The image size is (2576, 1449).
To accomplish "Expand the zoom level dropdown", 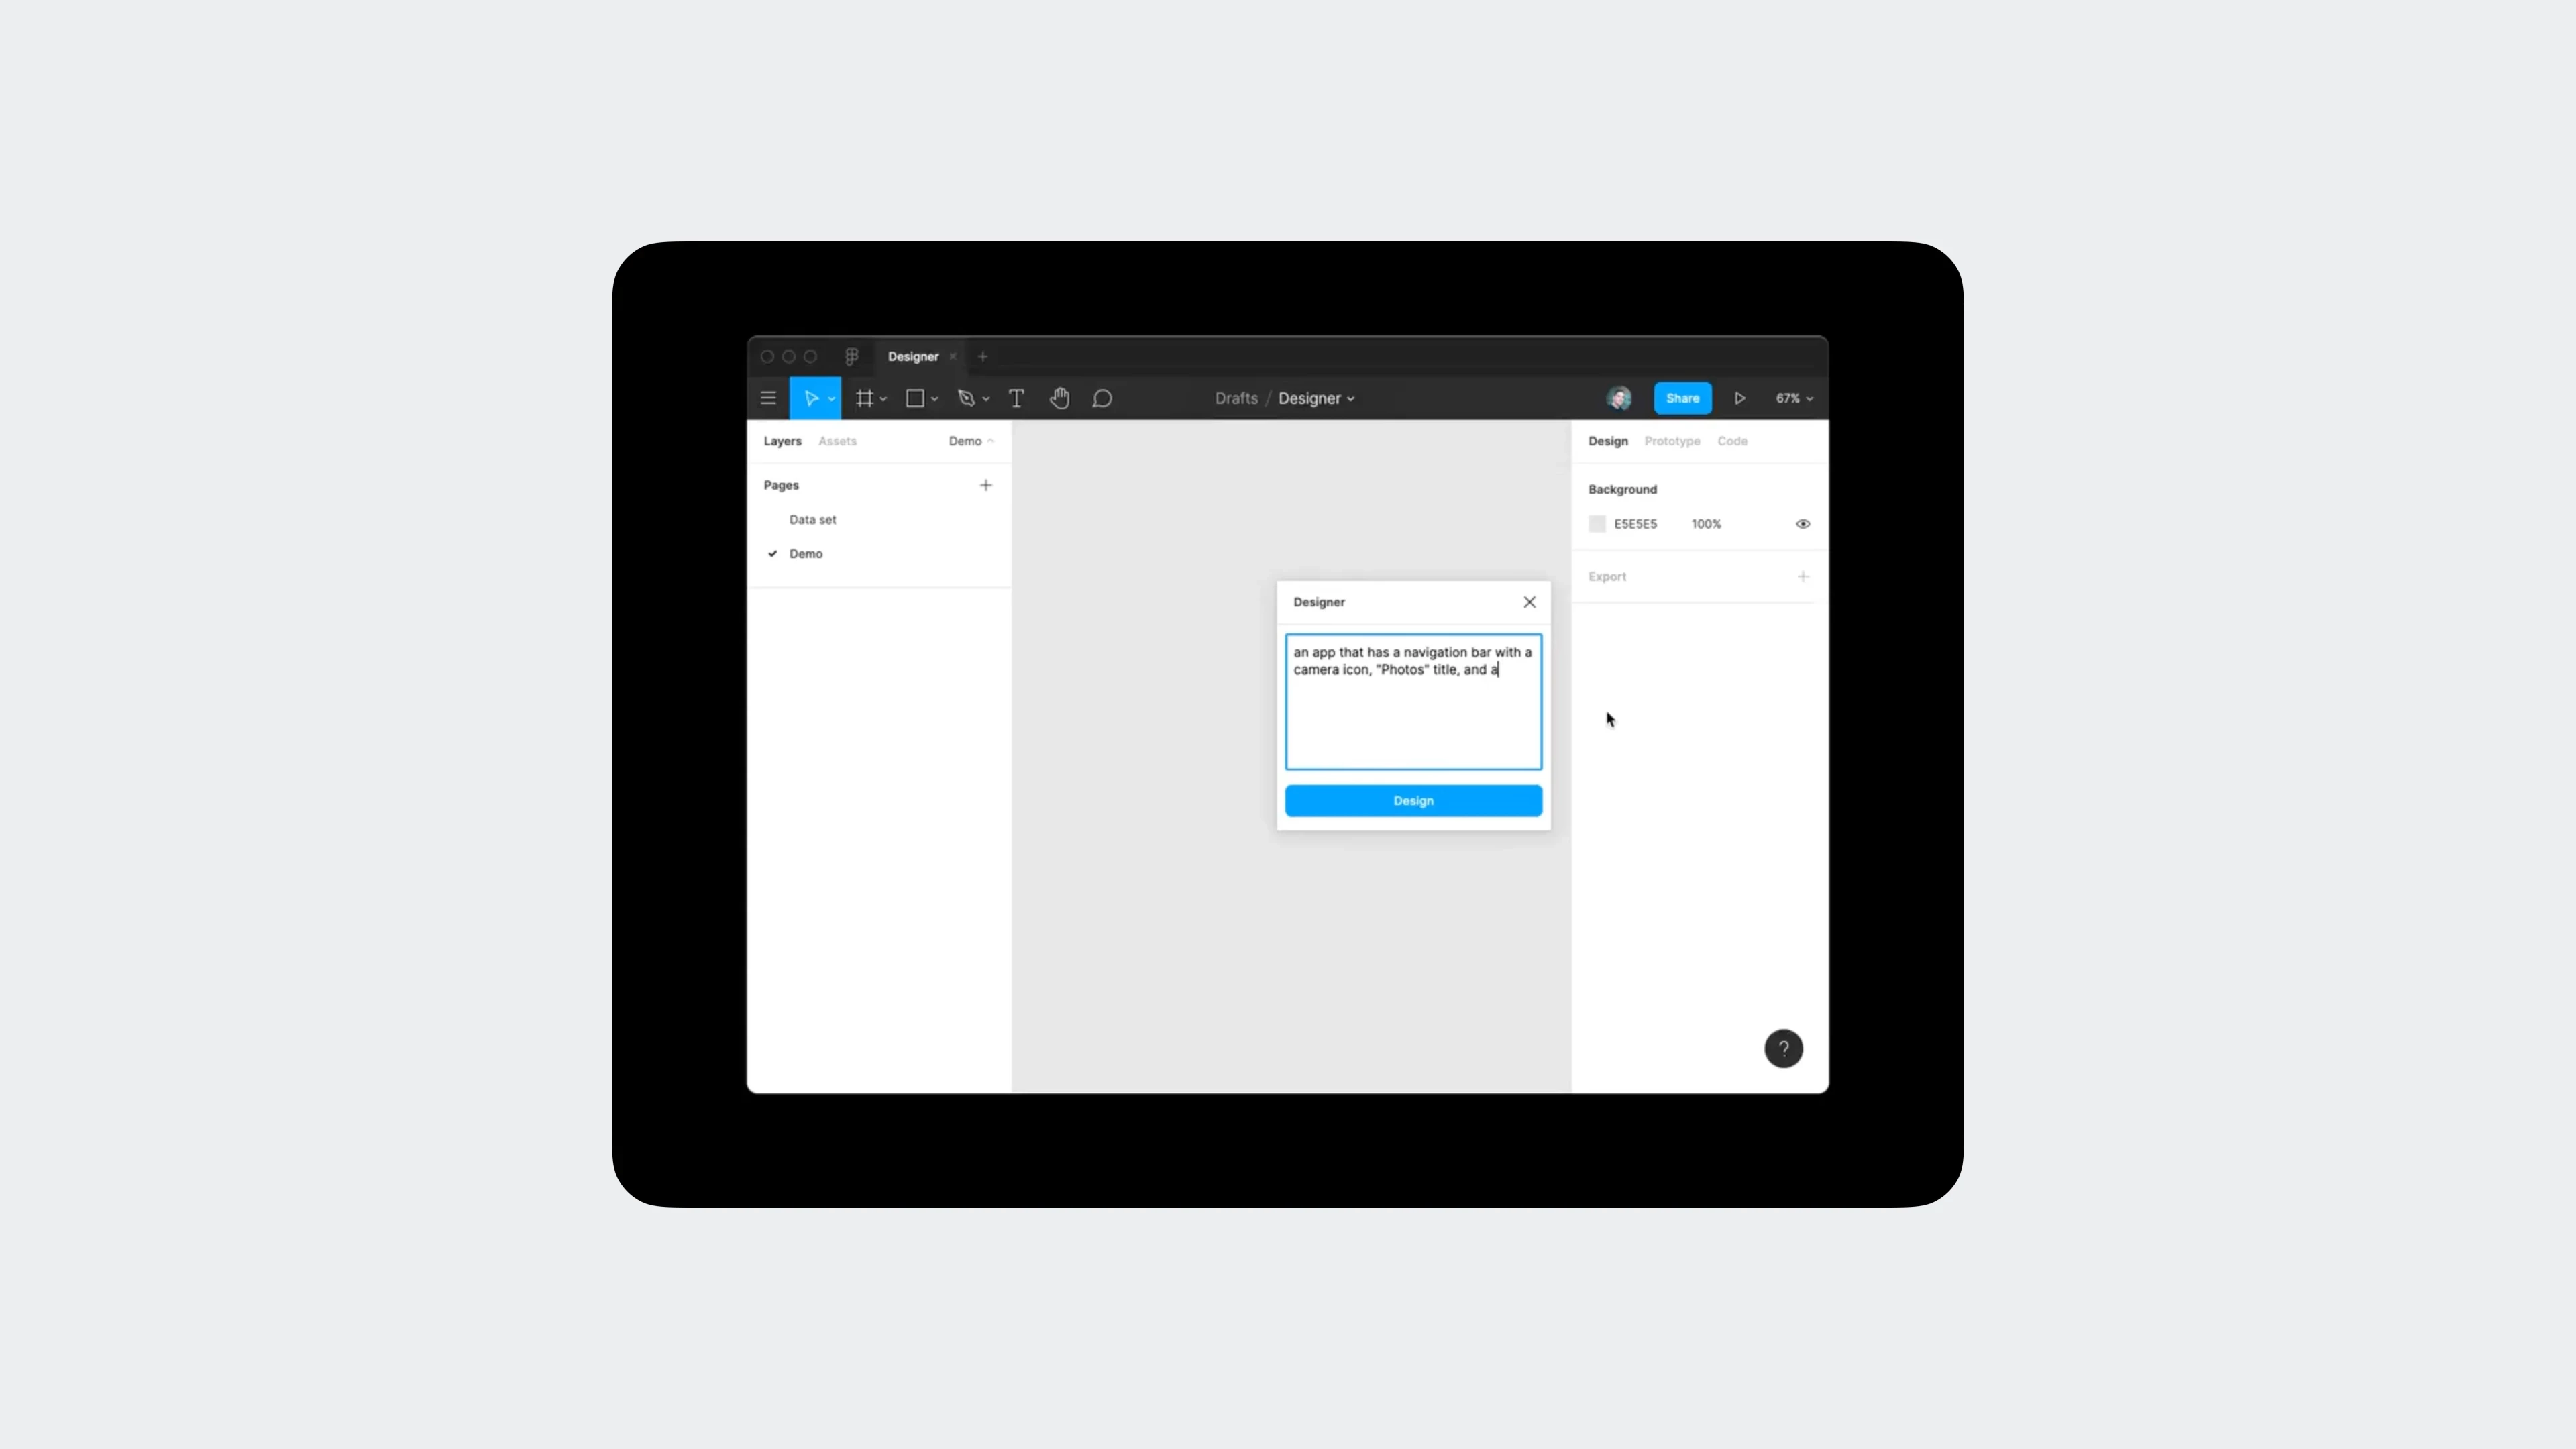I will click(x=1794, y=398).
